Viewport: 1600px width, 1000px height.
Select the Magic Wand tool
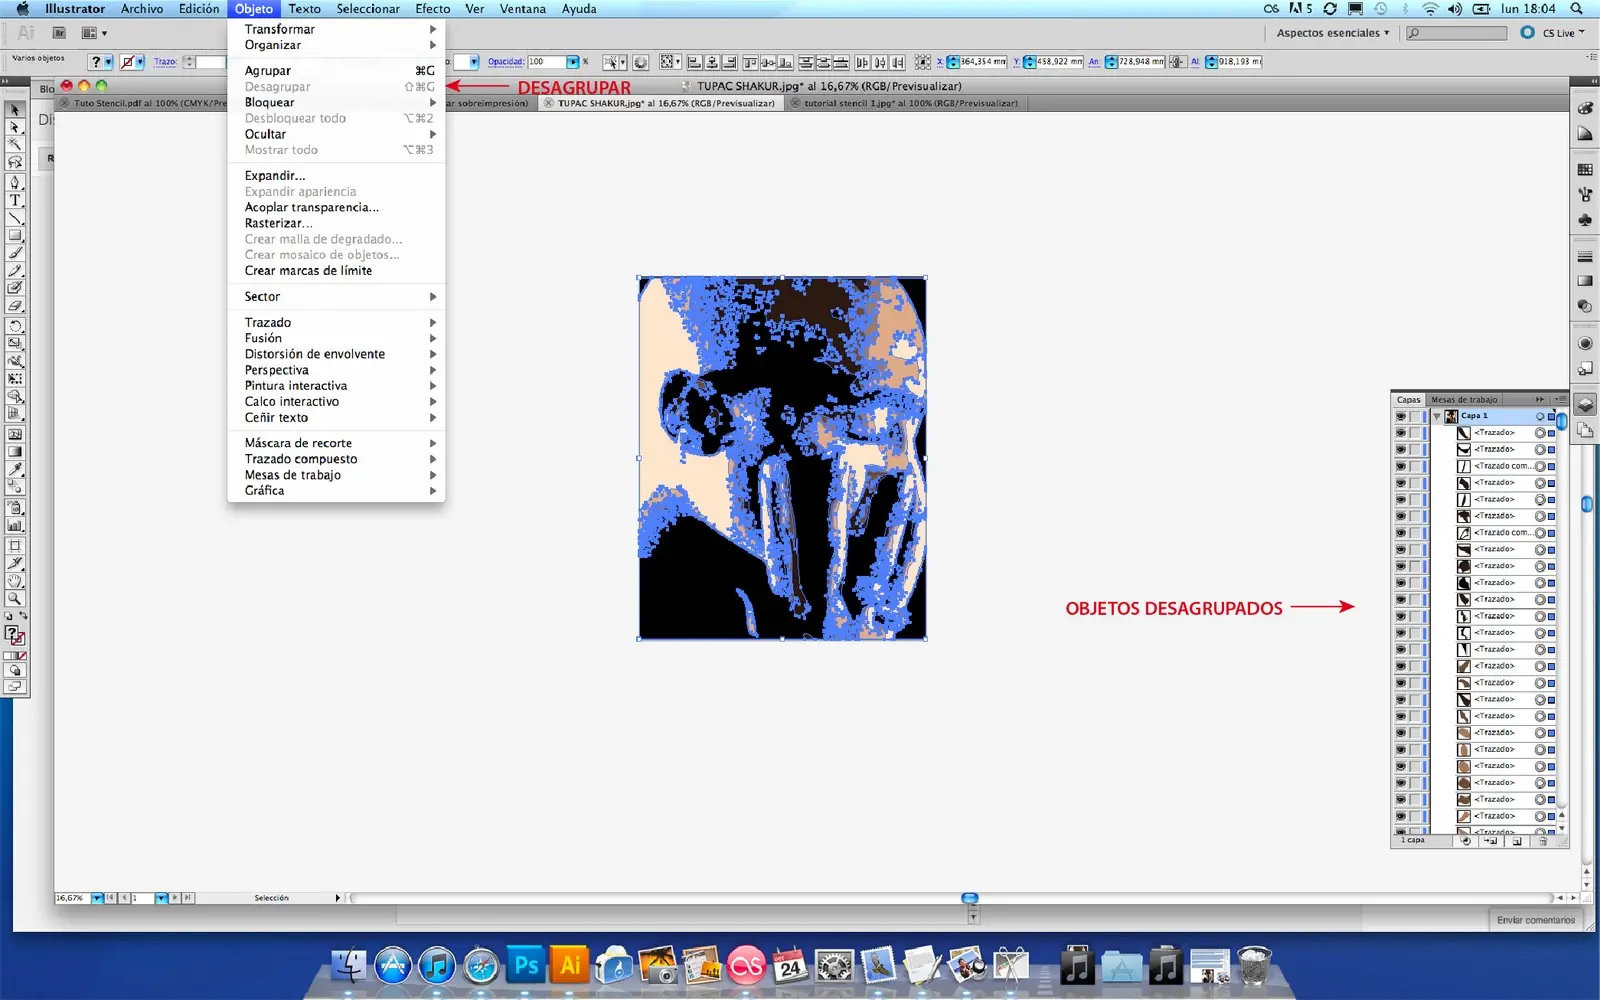(14, 144)
